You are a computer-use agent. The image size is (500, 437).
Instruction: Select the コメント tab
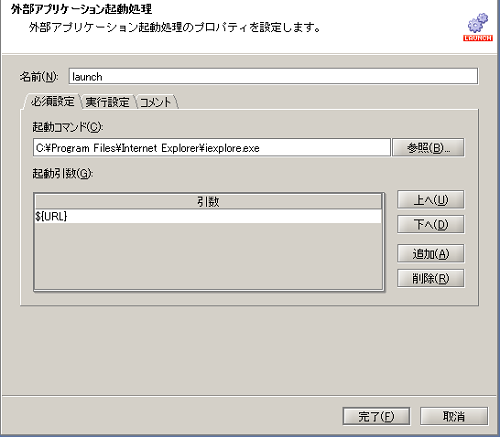pos(155,102)
